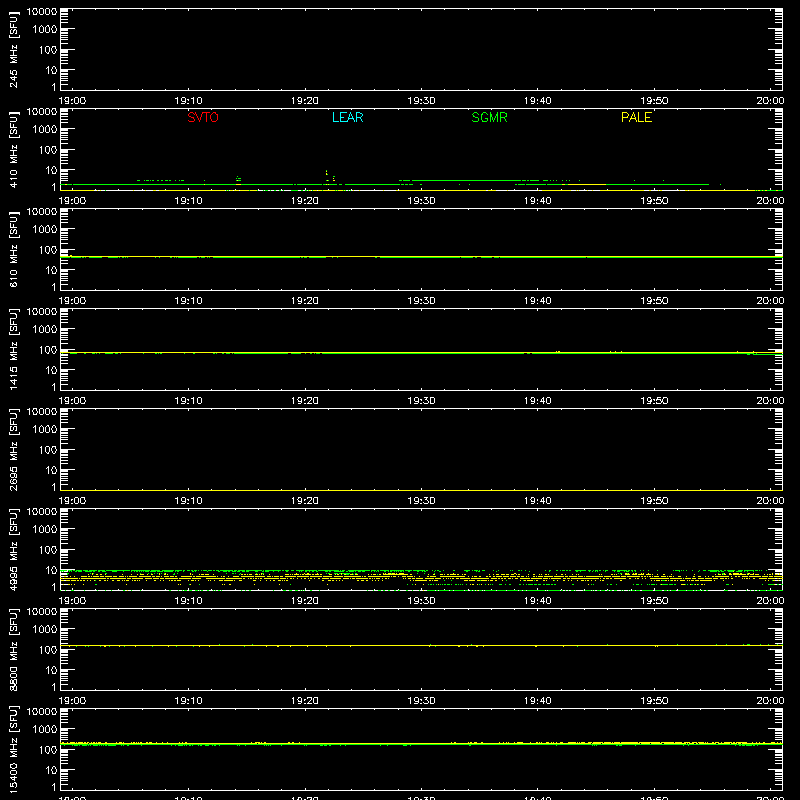
Task: Select the 410 MHz [SFU] axis title
Action: tap(13, 149)
